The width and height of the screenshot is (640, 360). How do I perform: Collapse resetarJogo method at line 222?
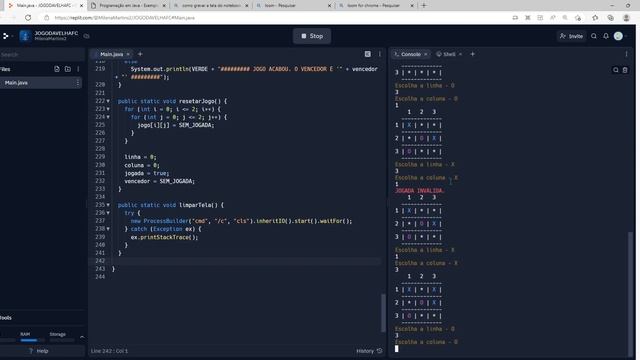tap(108, 101)
